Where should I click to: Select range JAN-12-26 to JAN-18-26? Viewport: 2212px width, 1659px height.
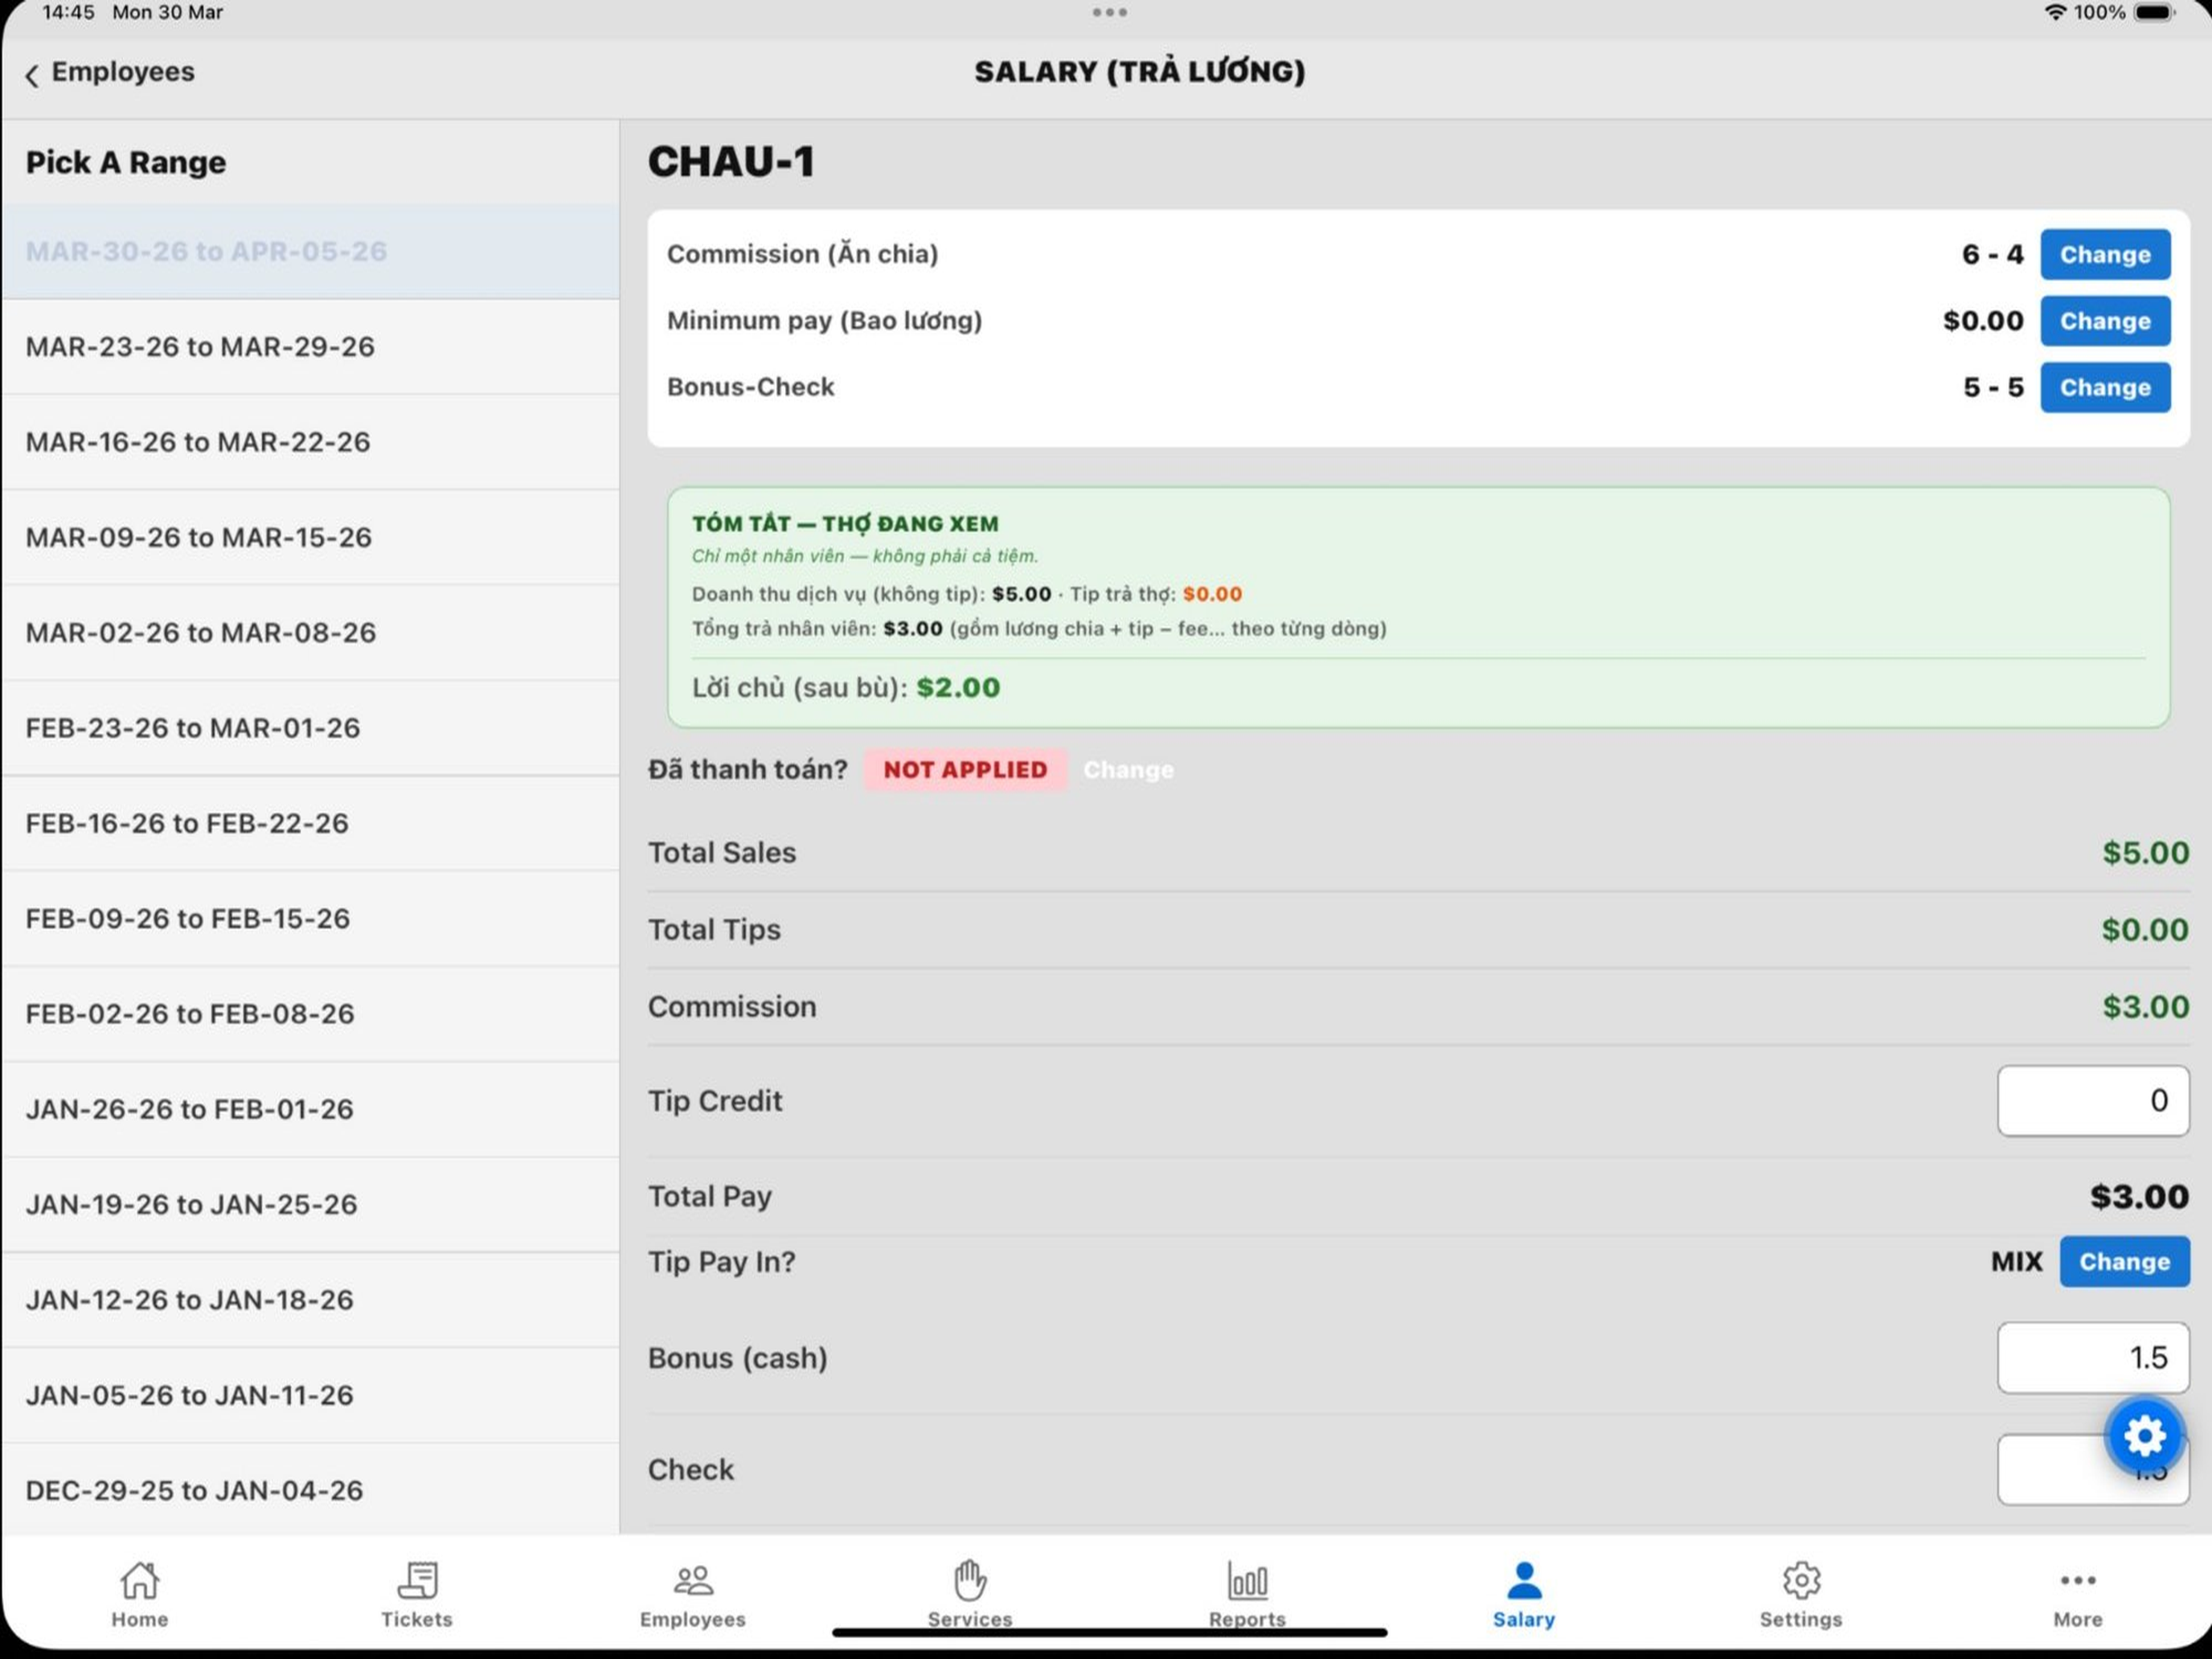(310, 1300)
